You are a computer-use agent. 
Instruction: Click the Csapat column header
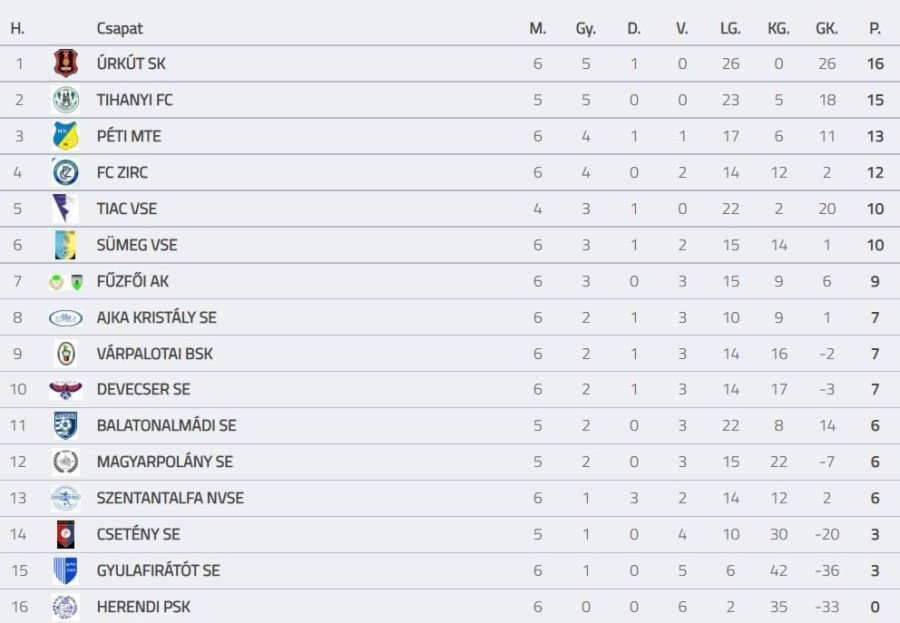(x=119, y=28)
